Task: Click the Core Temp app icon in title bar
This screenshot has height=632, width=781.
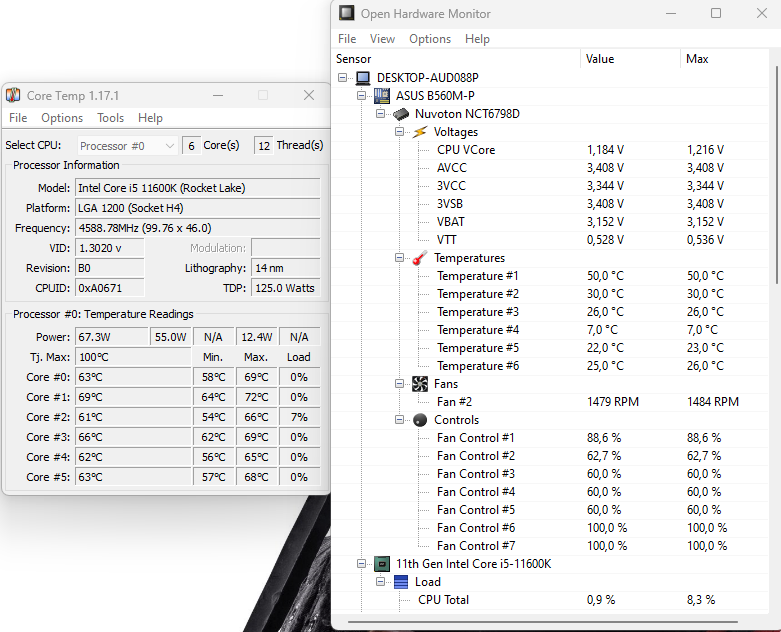Action: (13, 95)
